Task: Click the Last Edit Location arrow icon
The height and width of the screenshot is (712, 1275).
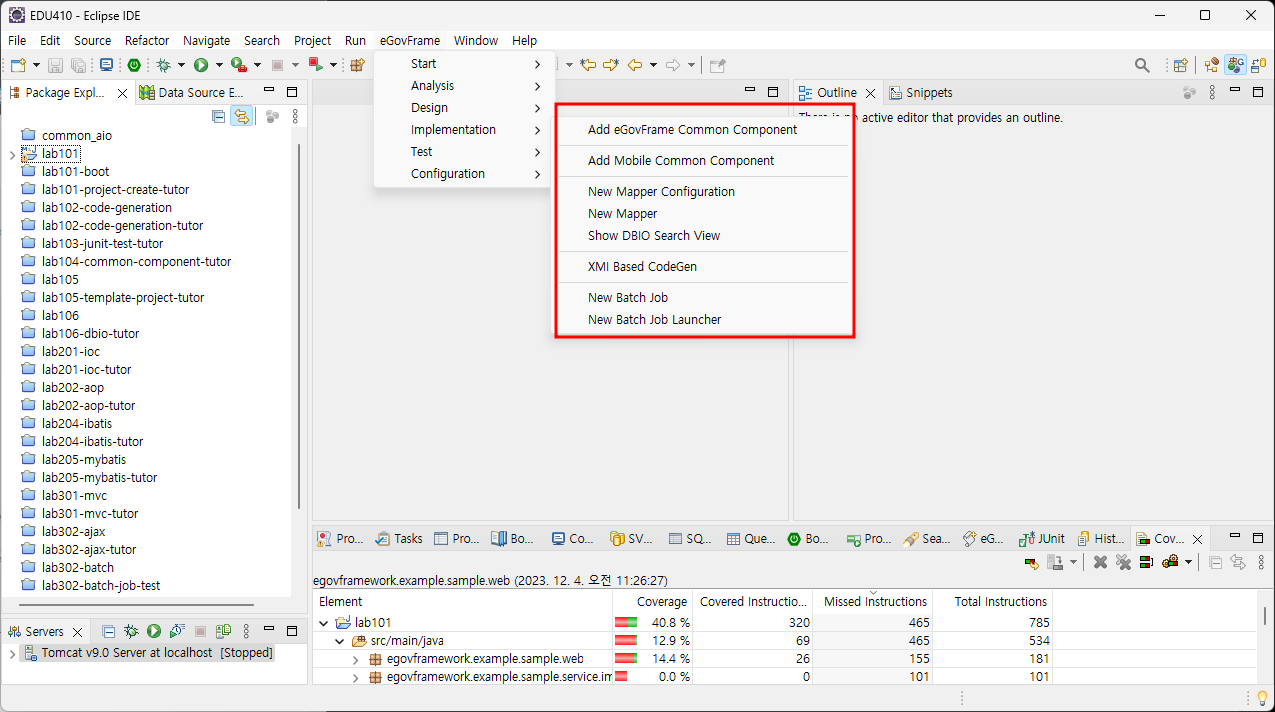Action: pos(588,65)
